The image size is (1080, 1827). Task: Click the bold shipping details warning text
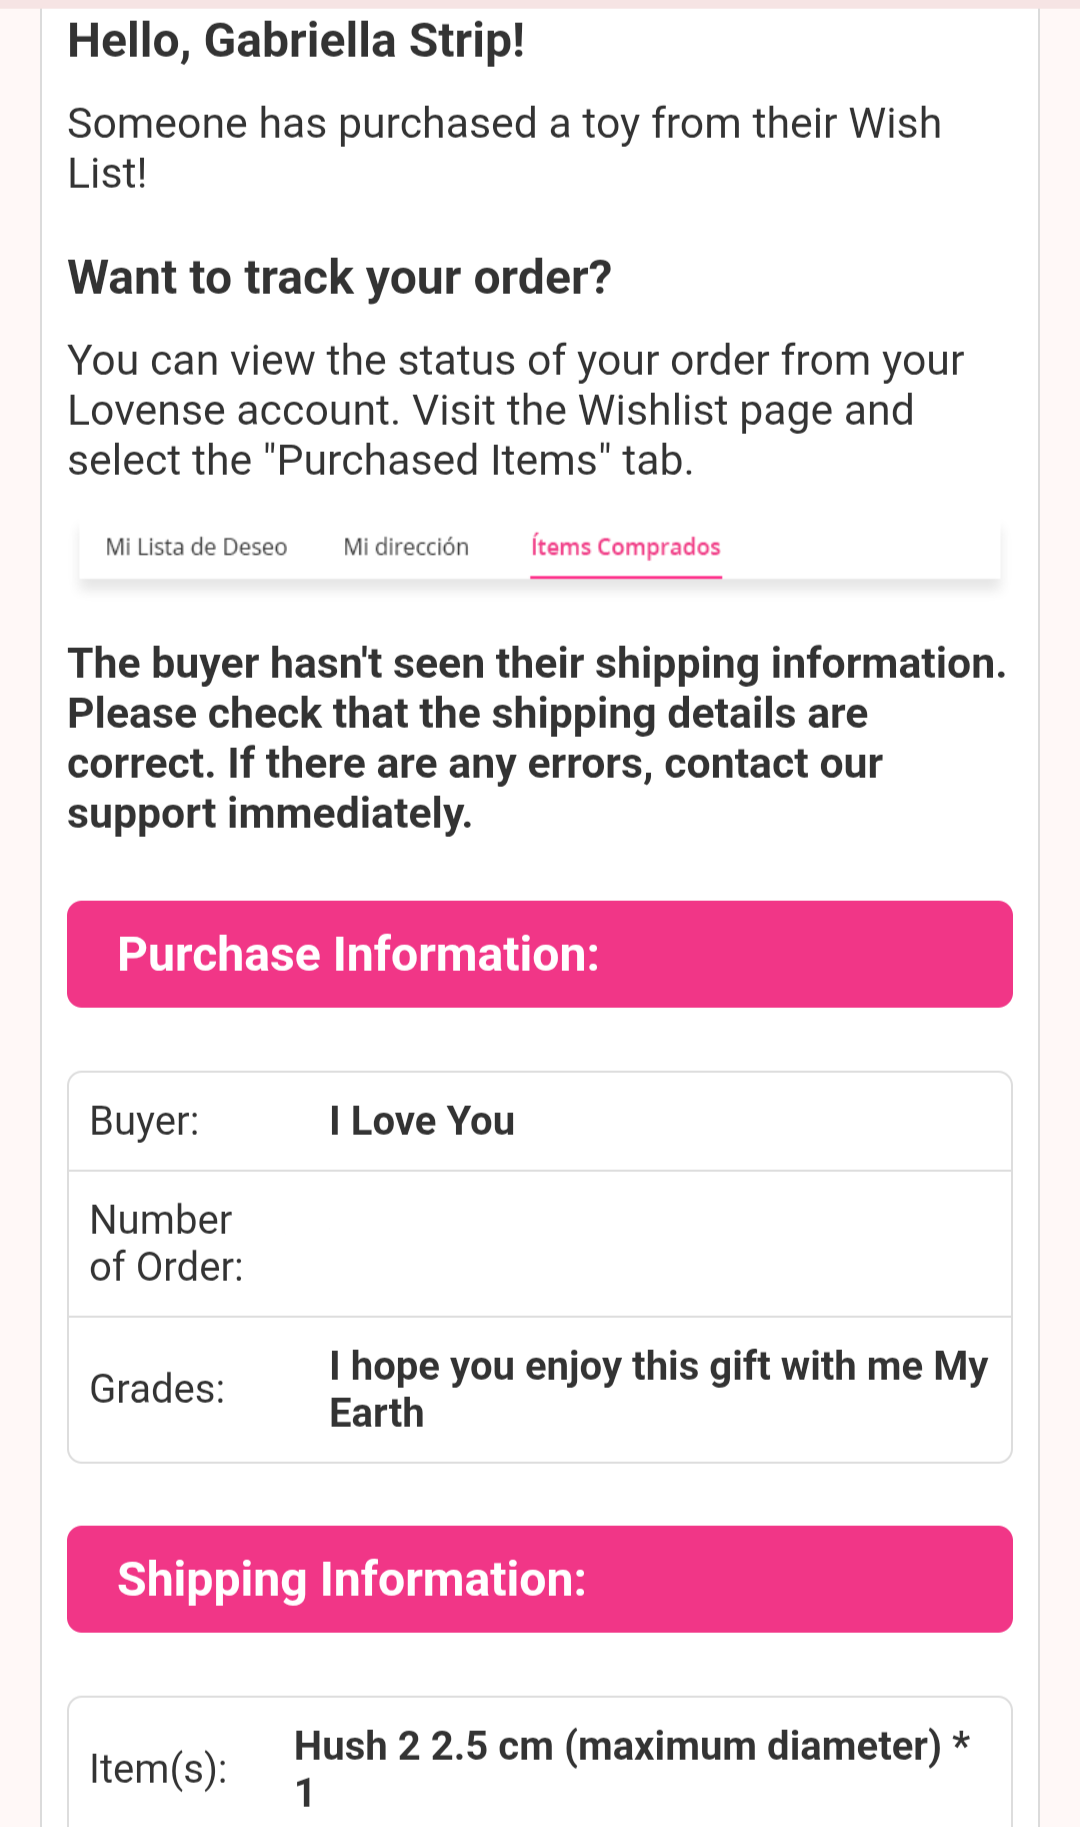(x=536, y=738)
